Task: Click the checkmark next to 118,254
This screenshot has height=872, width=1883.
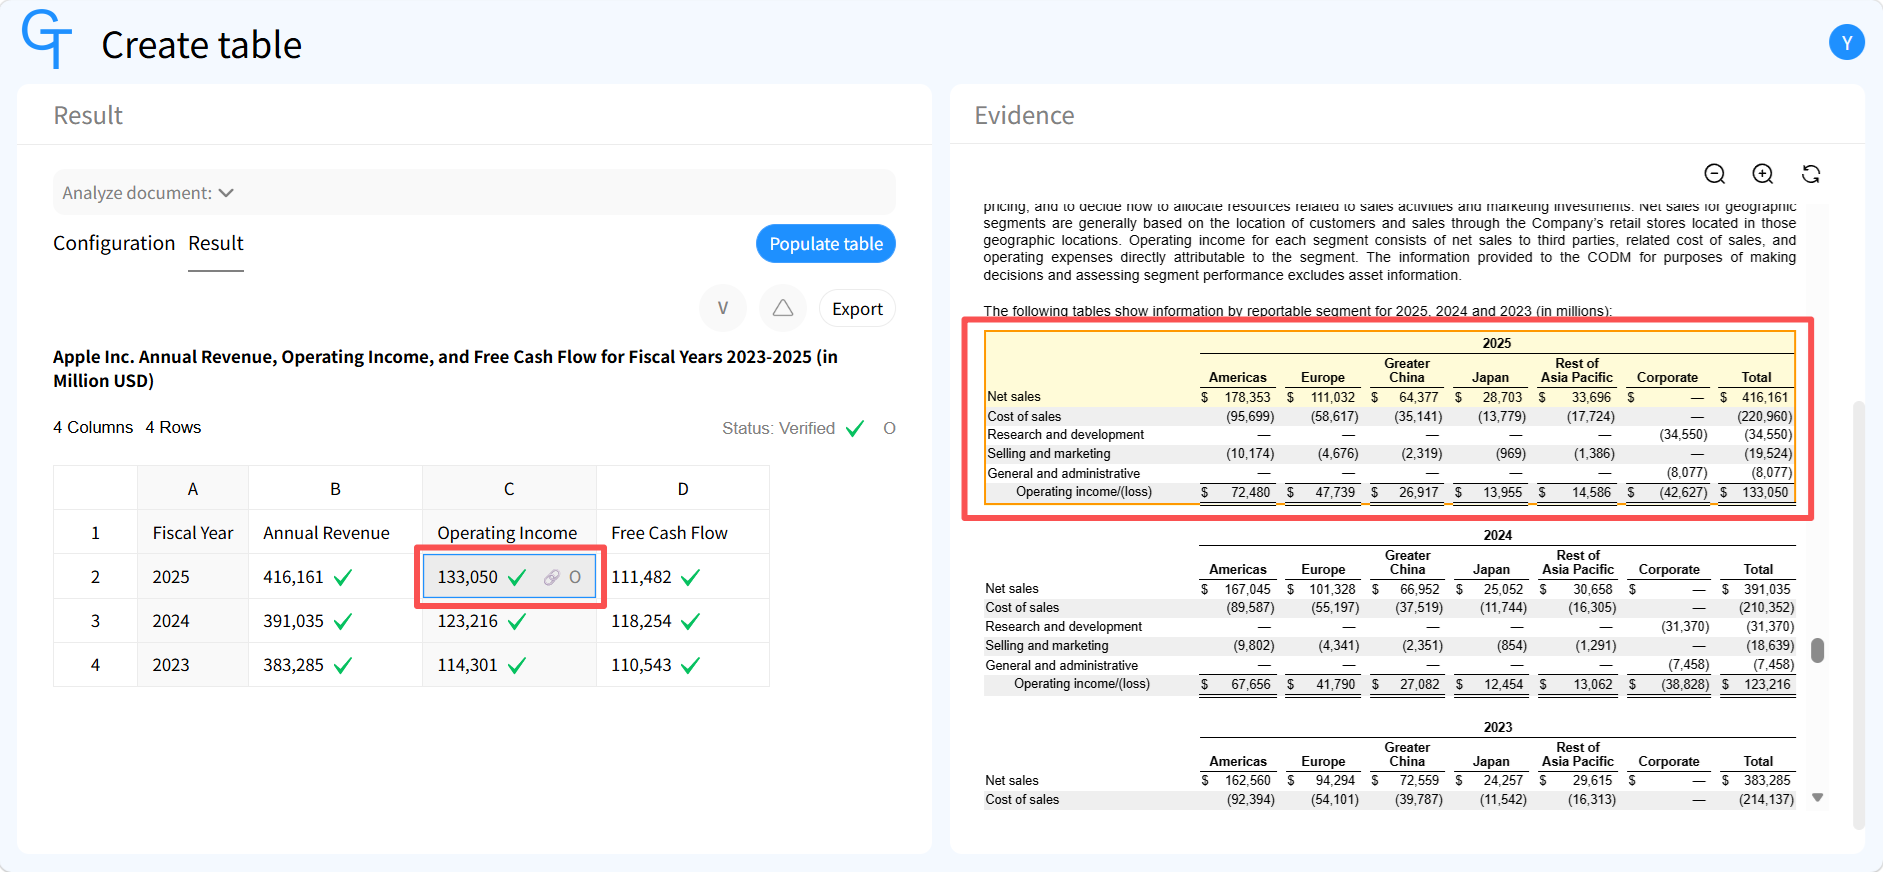Action: tap(690, 621)
